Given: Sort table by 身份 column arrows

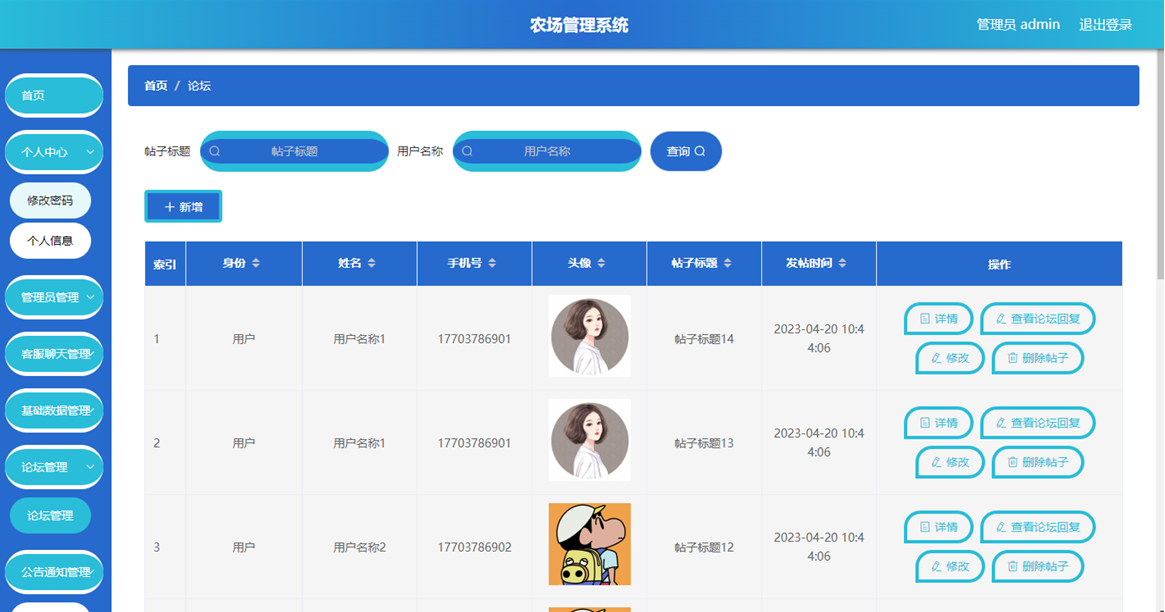Looking at the screenshot, I should click(256, 263).
